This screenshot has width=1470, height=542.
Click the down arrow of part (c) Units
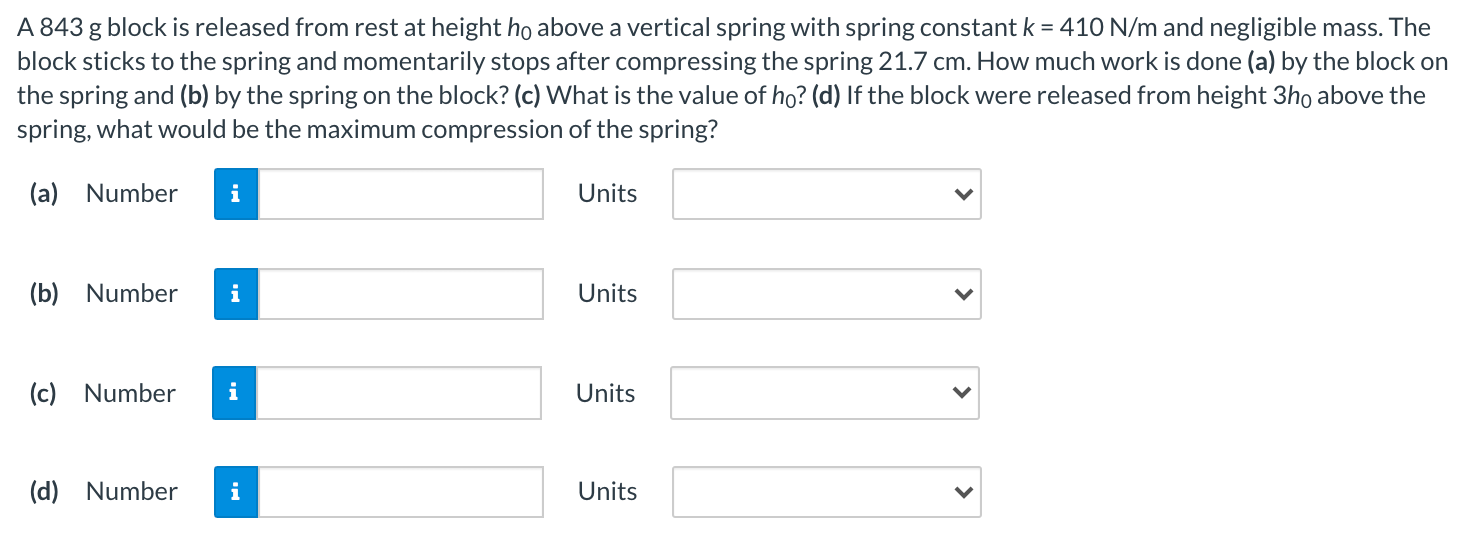point(961,394)
